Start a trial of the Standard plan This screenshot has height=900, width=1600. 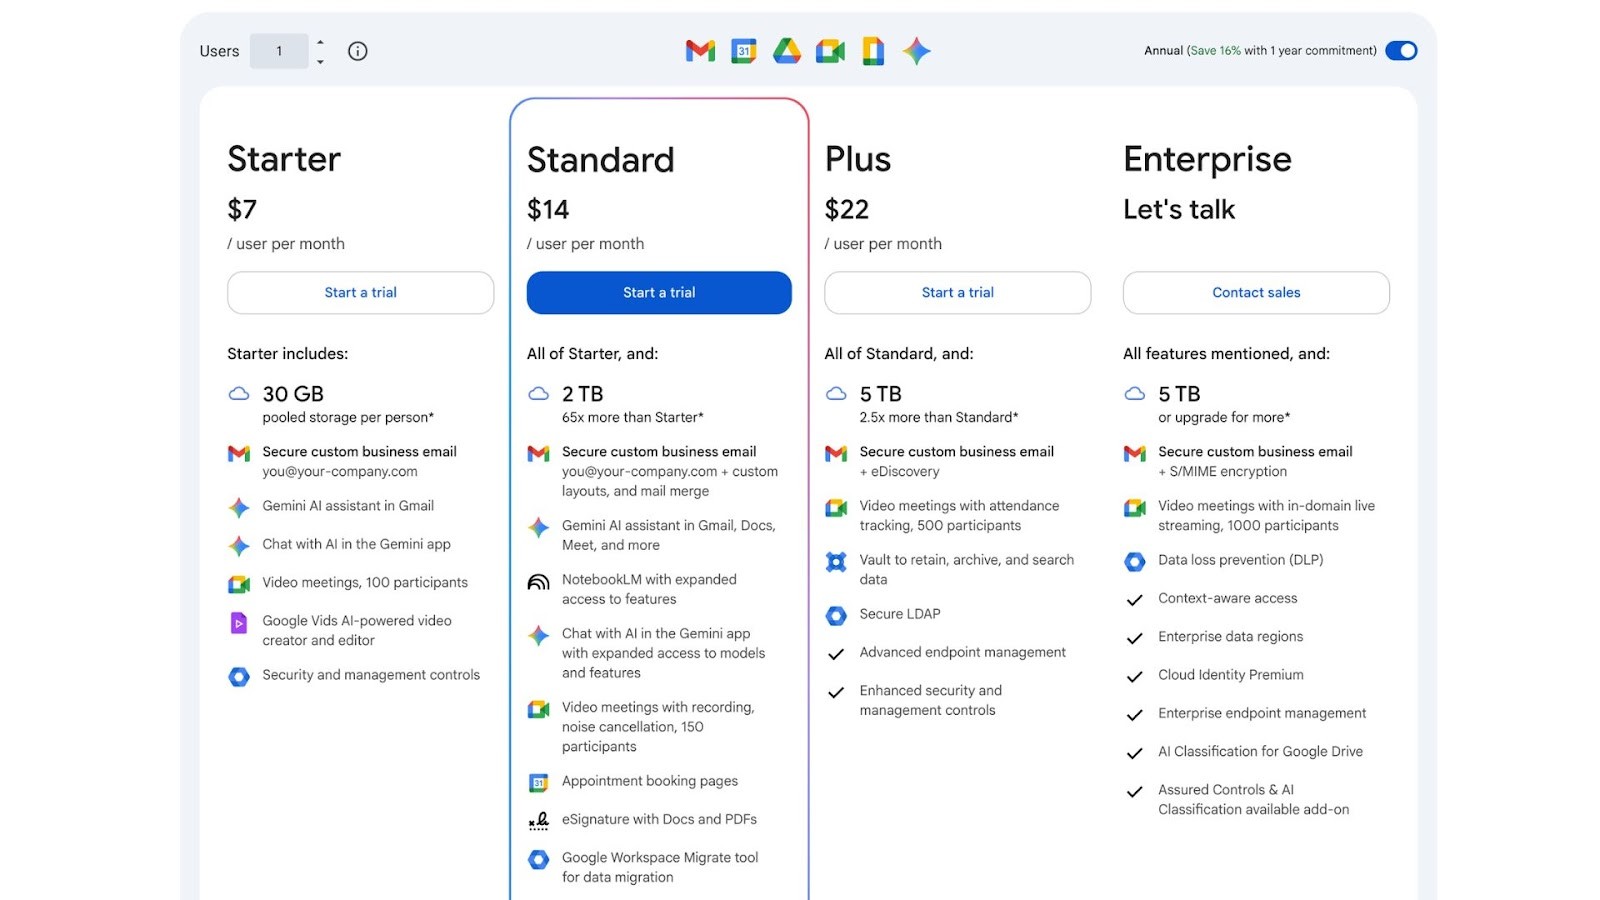(x=658, y=292)
